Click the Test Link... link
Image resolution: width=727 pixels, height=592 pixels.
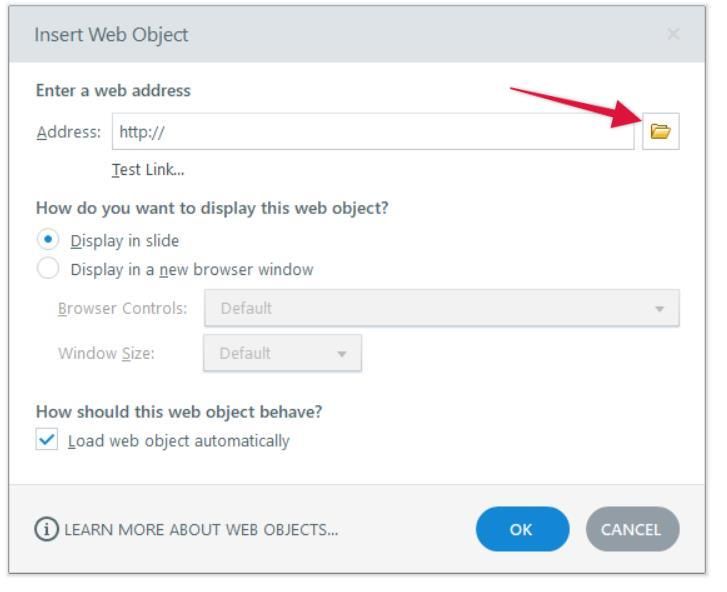coord(148,169)
